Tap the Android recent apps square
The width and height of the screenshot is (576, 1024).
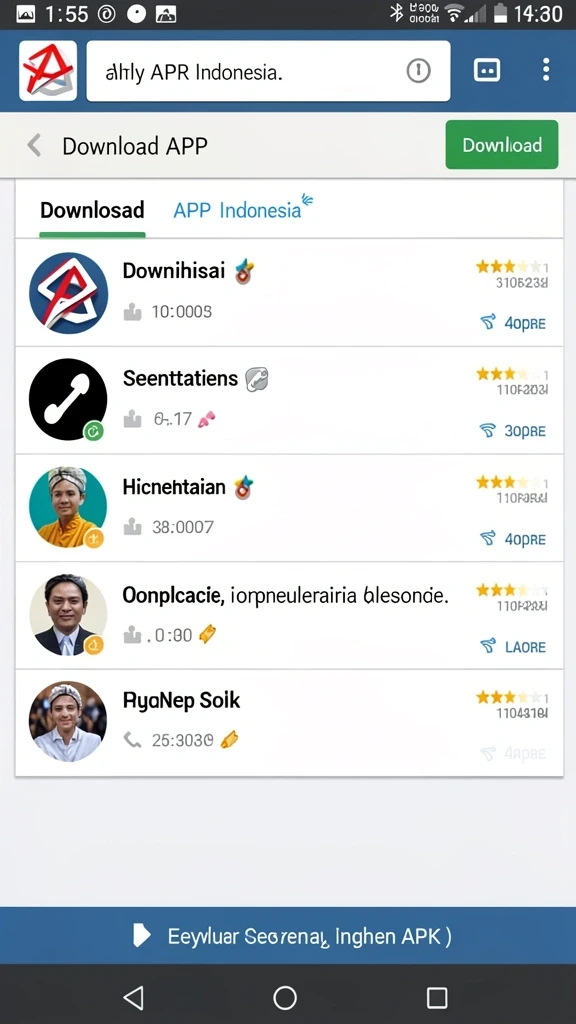click(x=437, y=997)
